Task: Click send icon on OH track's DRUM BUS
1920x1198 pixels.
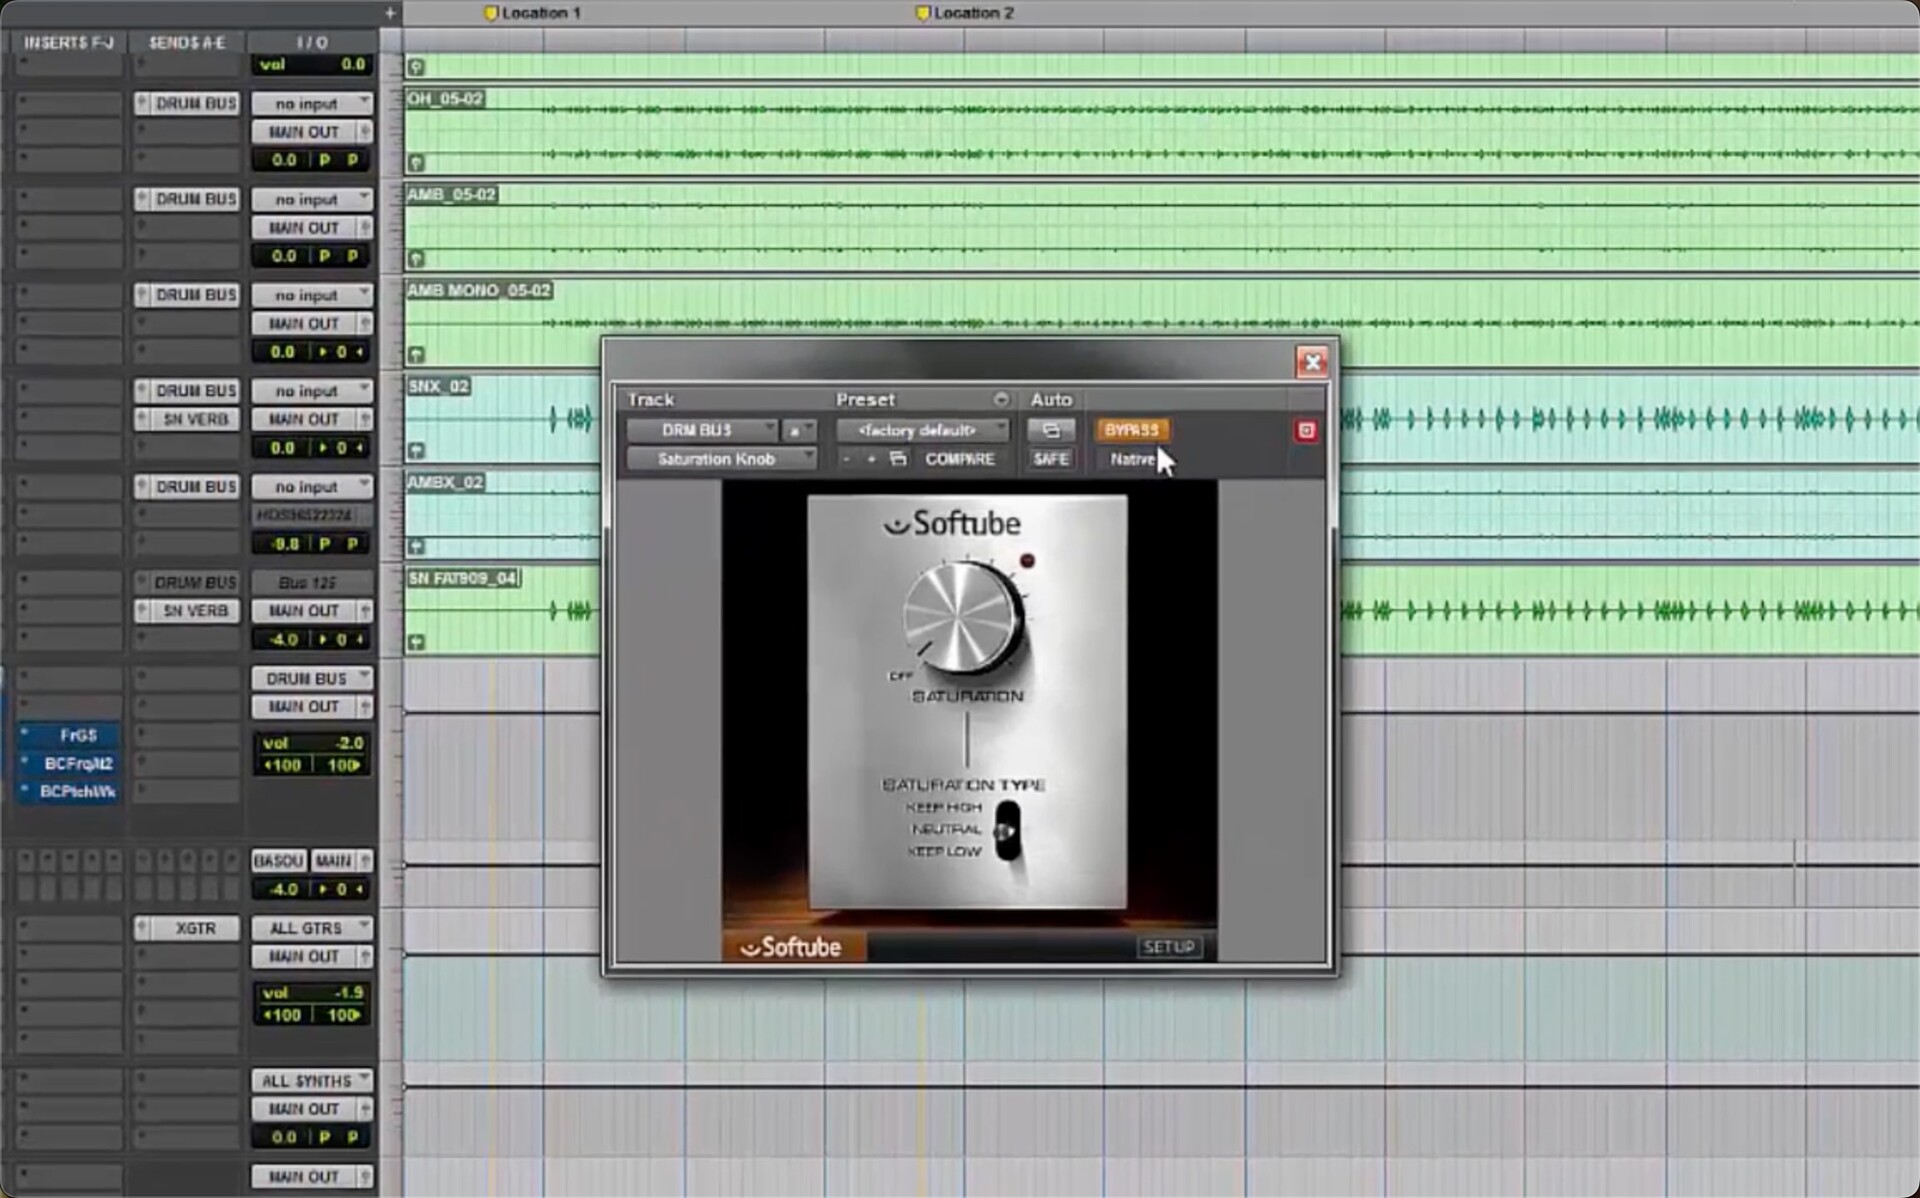Action: pos(142,103)
